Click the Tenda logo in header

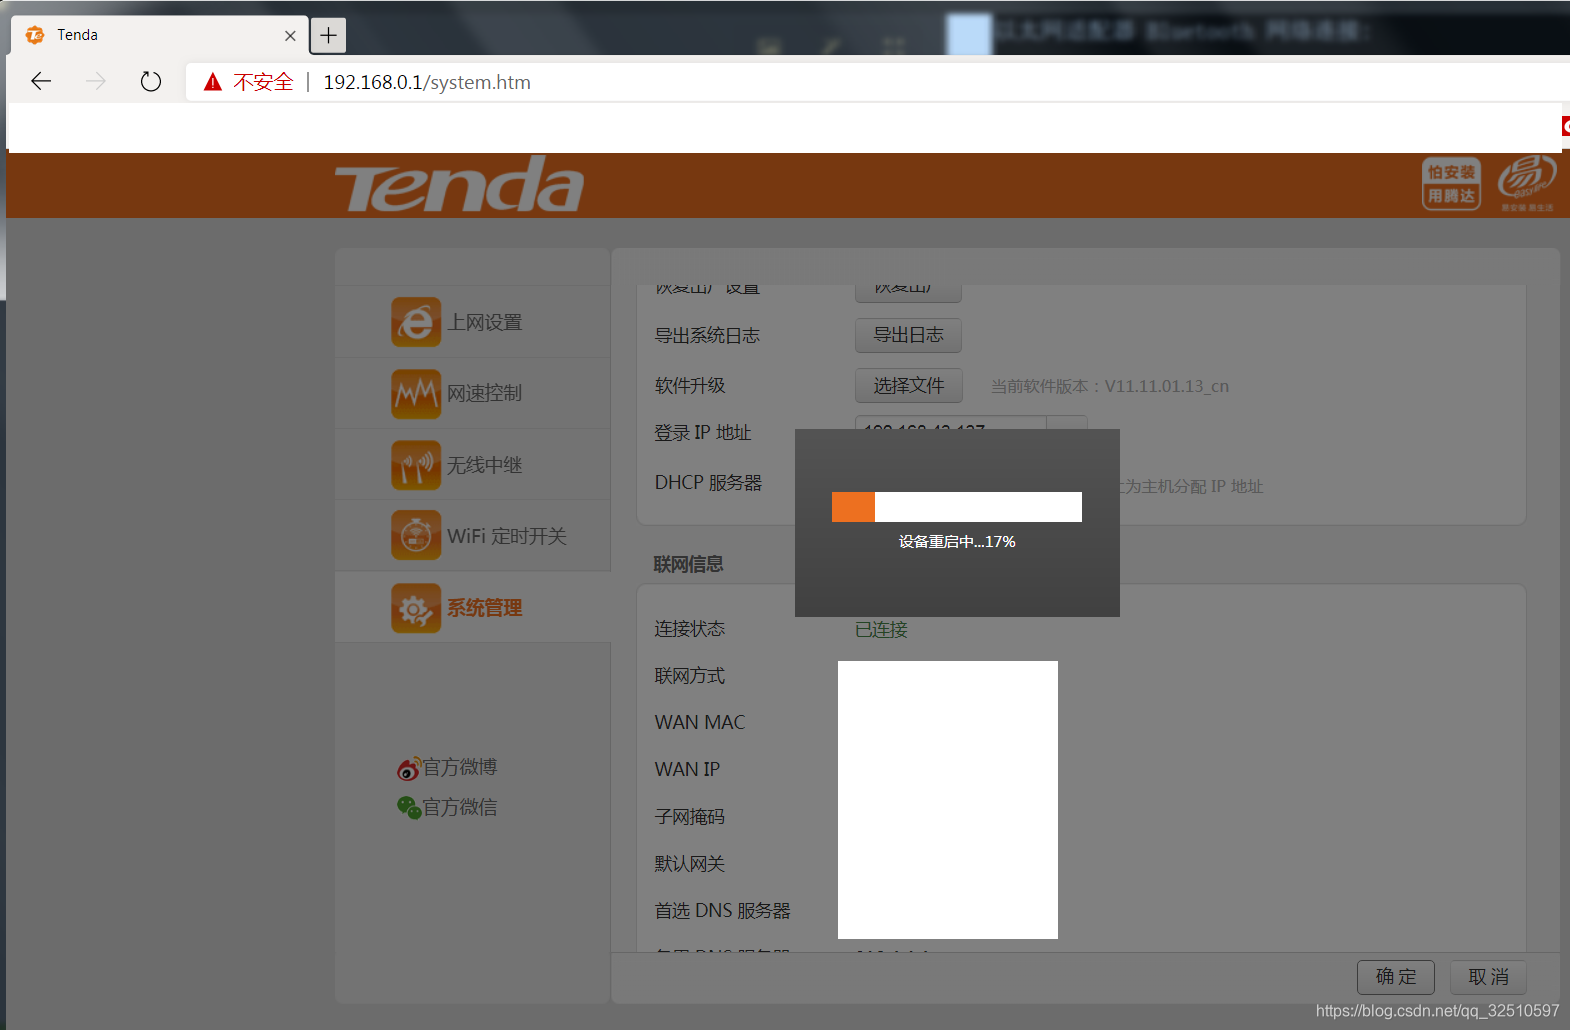pos(460,185)
